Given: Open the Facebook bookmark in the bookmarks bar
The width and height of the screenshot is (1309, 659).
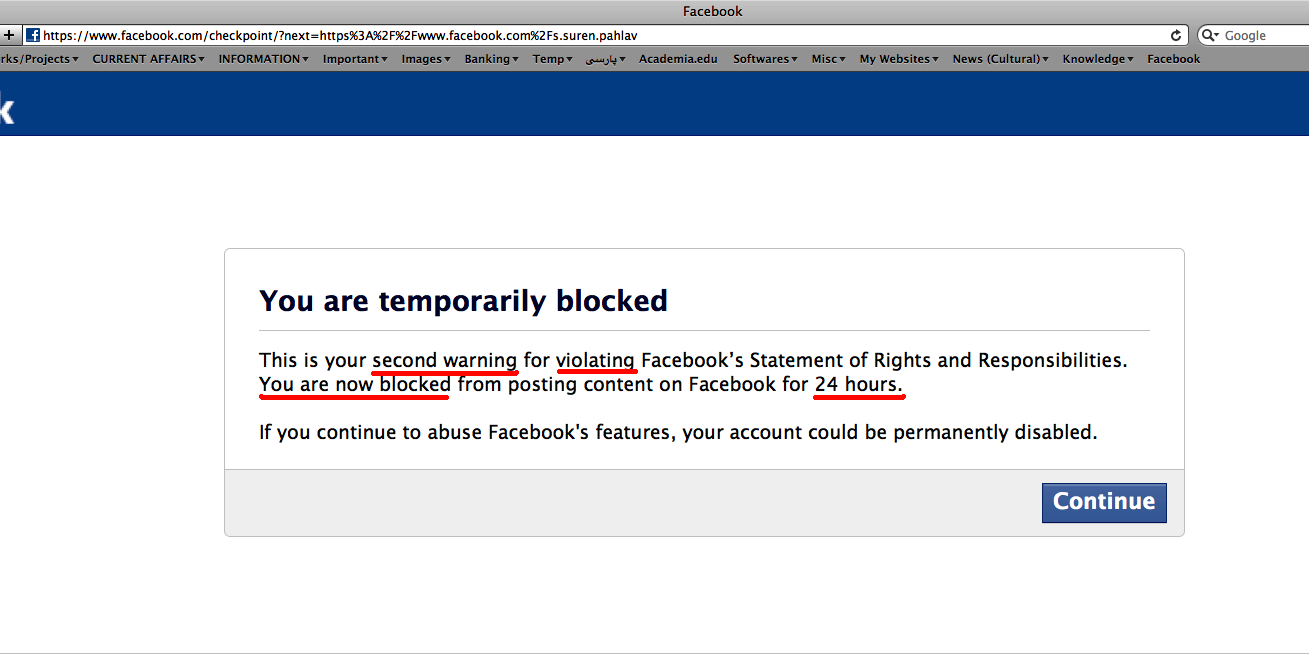Looking at the screenshot, I should pos(1173,59).
